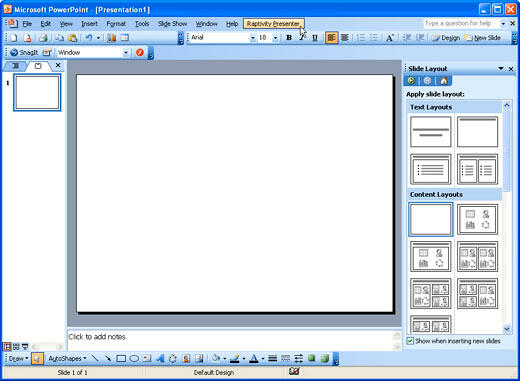Expand the undo history dropdown arrow

pyautogui.click(x=98, y=38)
